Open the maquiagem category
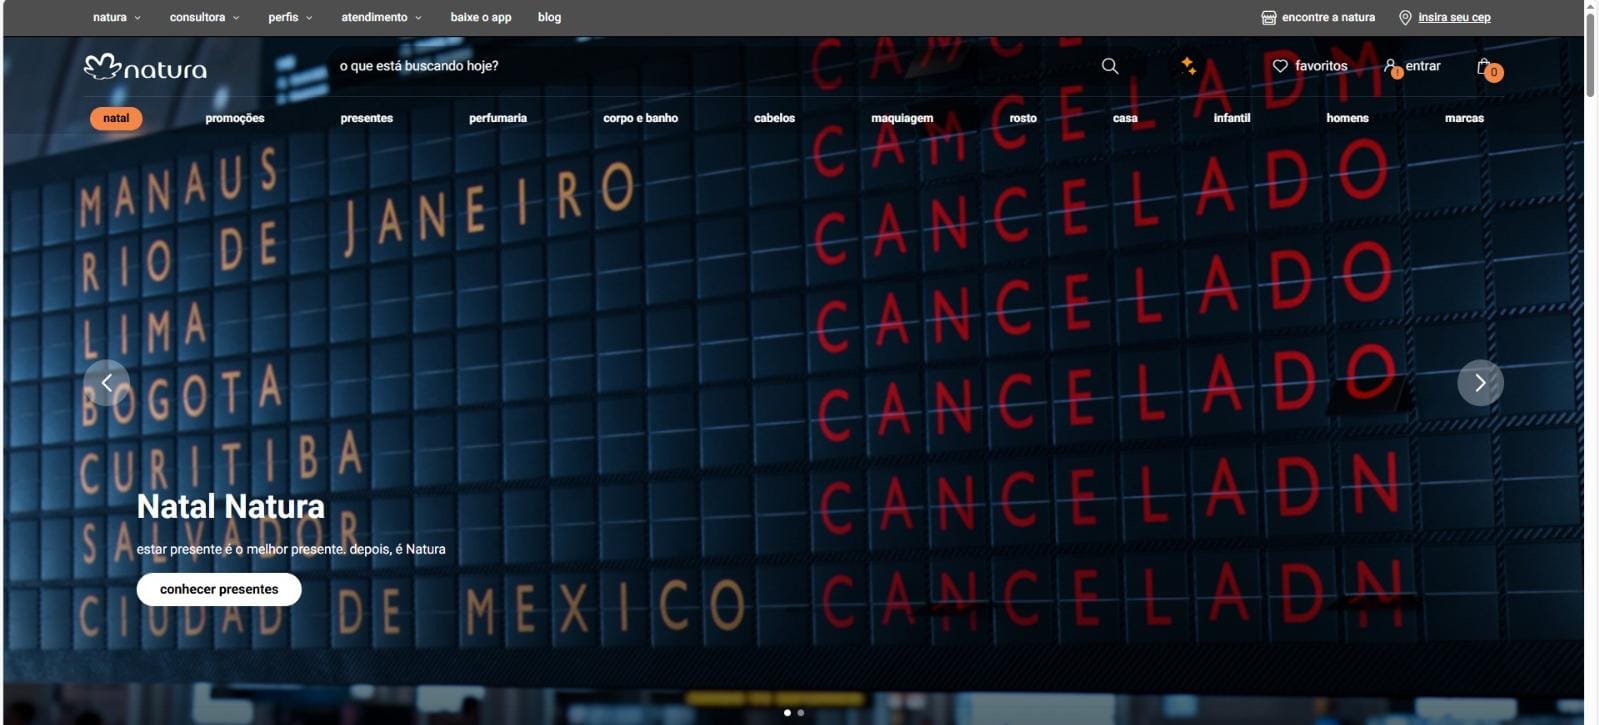The image size is (1599, 725). pyautogui.click(x=901, y=118)
